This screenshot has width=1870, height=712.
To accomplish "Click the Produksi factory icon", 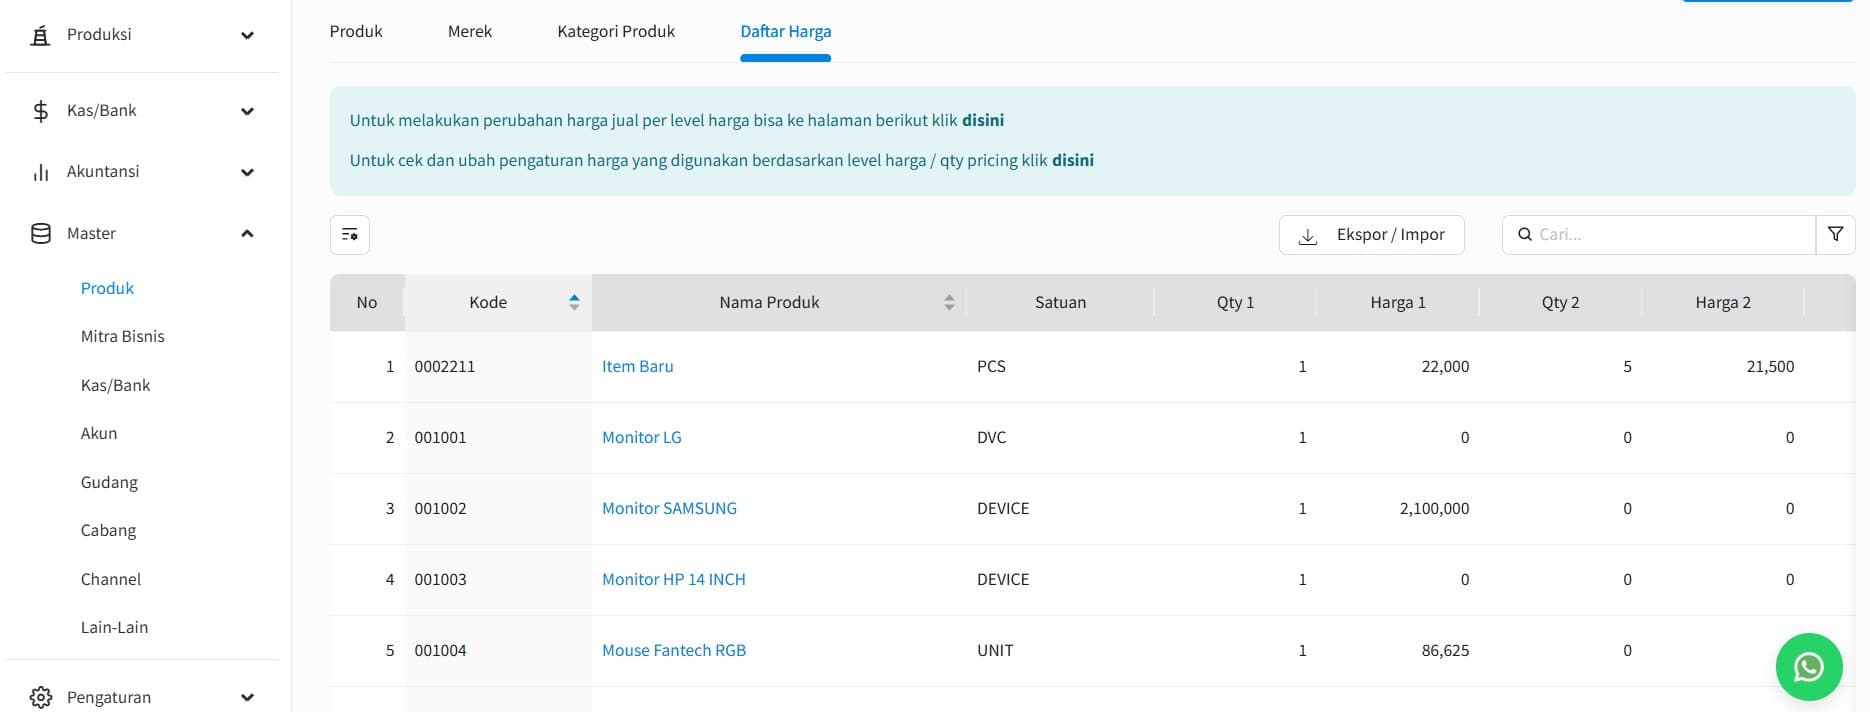I will click(40, 36).
